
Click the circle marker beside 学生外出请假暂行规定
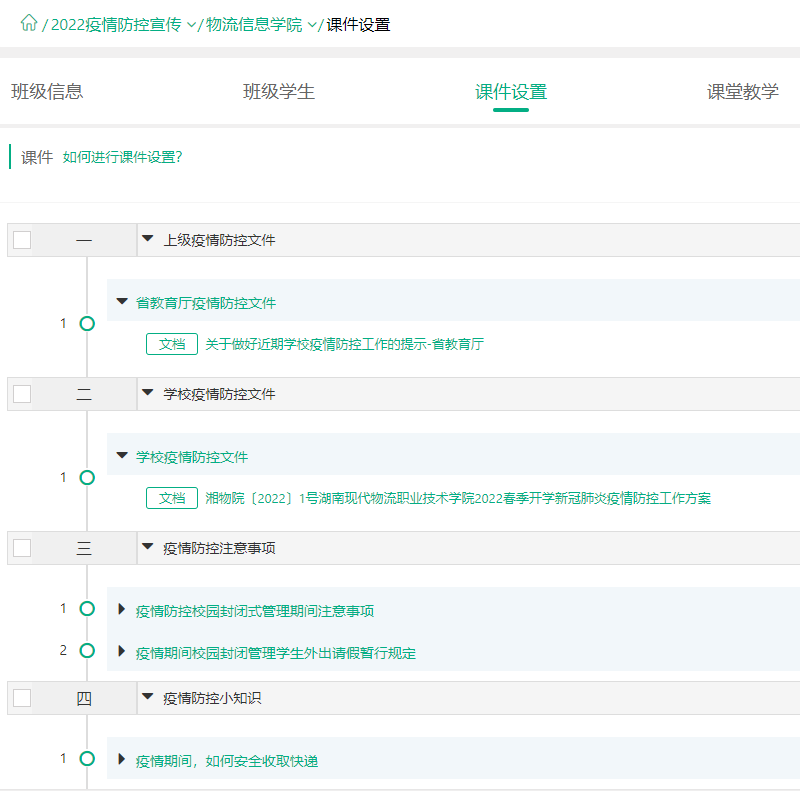87,651
